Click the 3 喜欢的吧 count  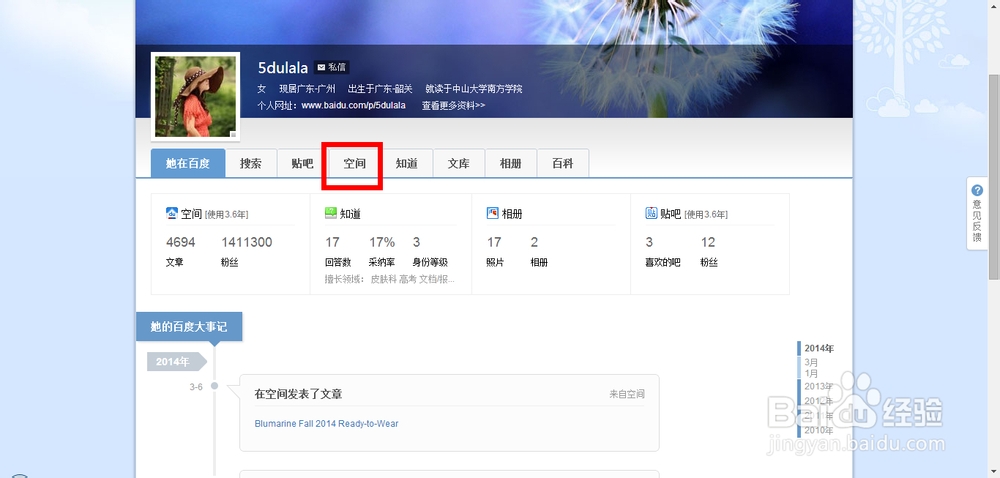(649, 242)
